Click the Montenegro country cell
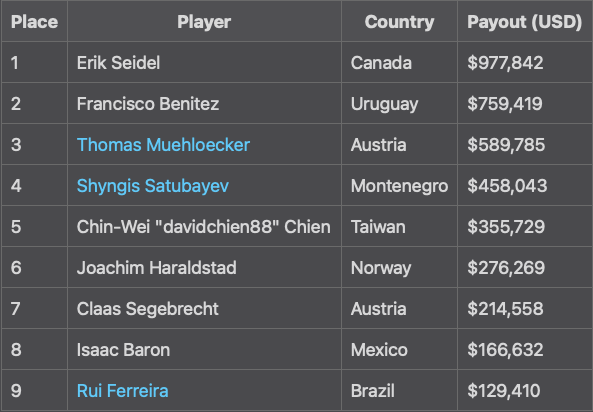 [x=399, y=186]
